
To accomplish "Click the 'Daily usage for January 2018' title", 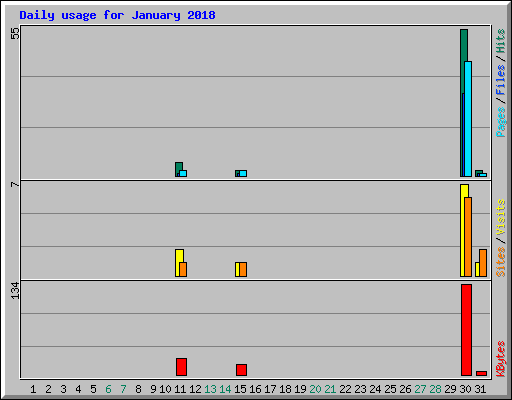I will coord(117,15).
